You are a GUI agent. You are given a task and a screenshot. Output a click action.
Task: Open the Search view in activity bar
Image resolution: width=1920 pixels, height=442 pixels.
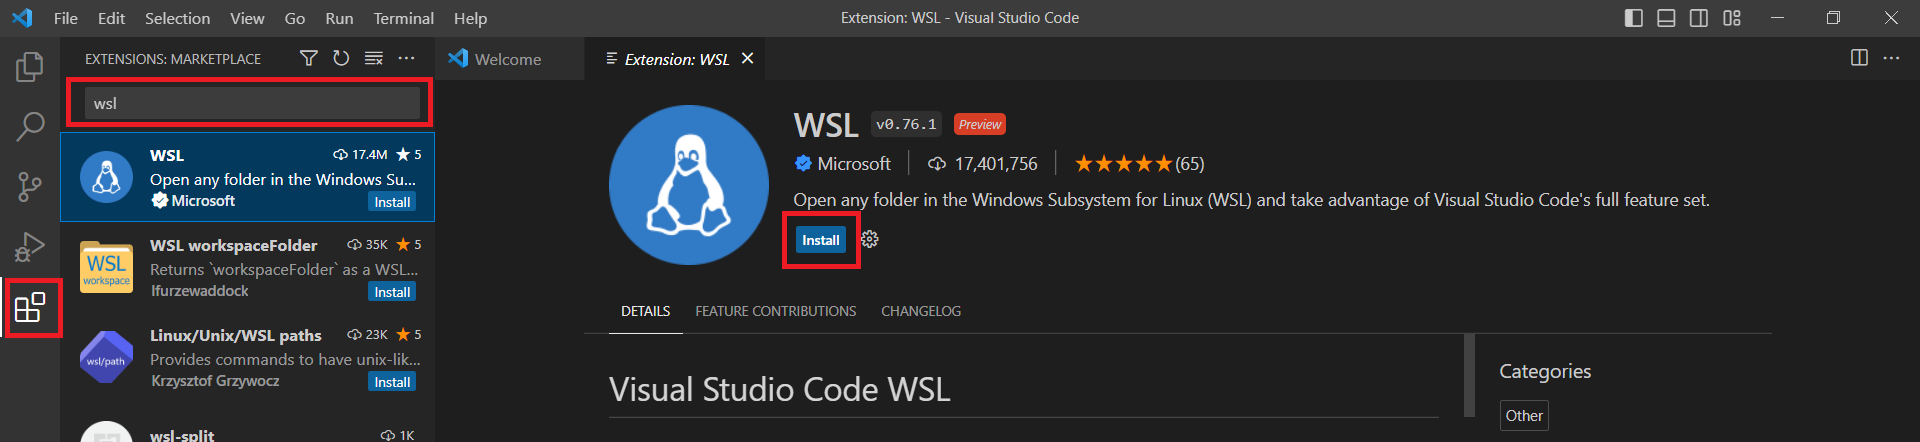click(30, 127)
